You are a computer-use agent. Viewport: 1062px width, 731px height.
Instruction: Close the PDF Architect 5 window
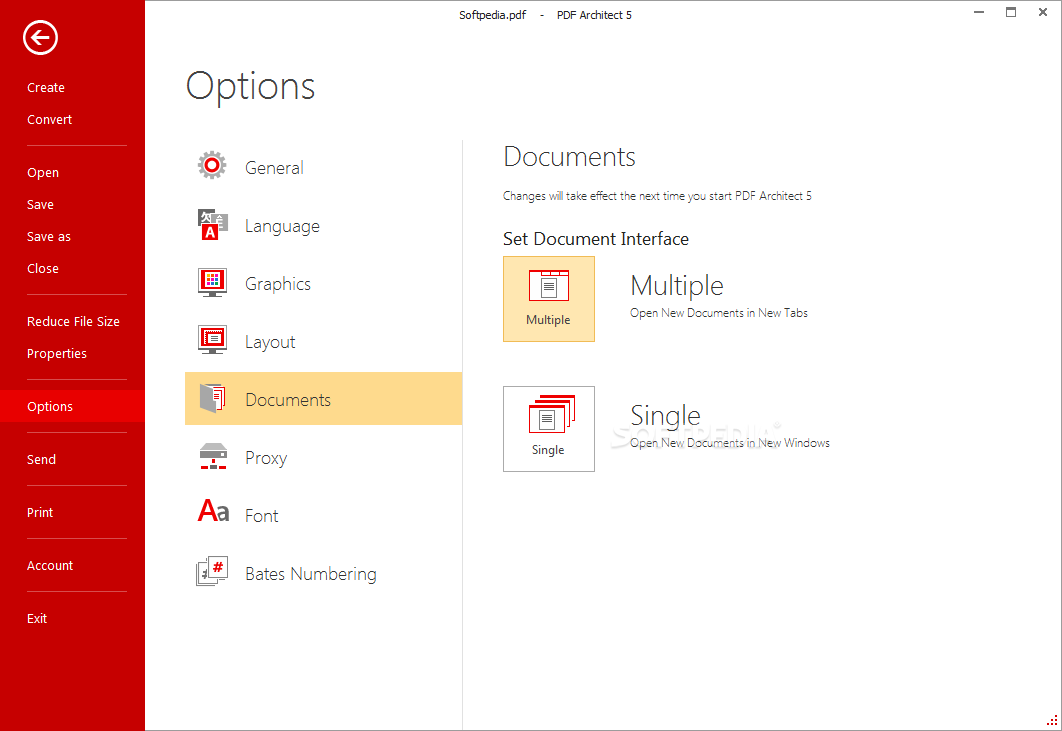[1043, 12]
